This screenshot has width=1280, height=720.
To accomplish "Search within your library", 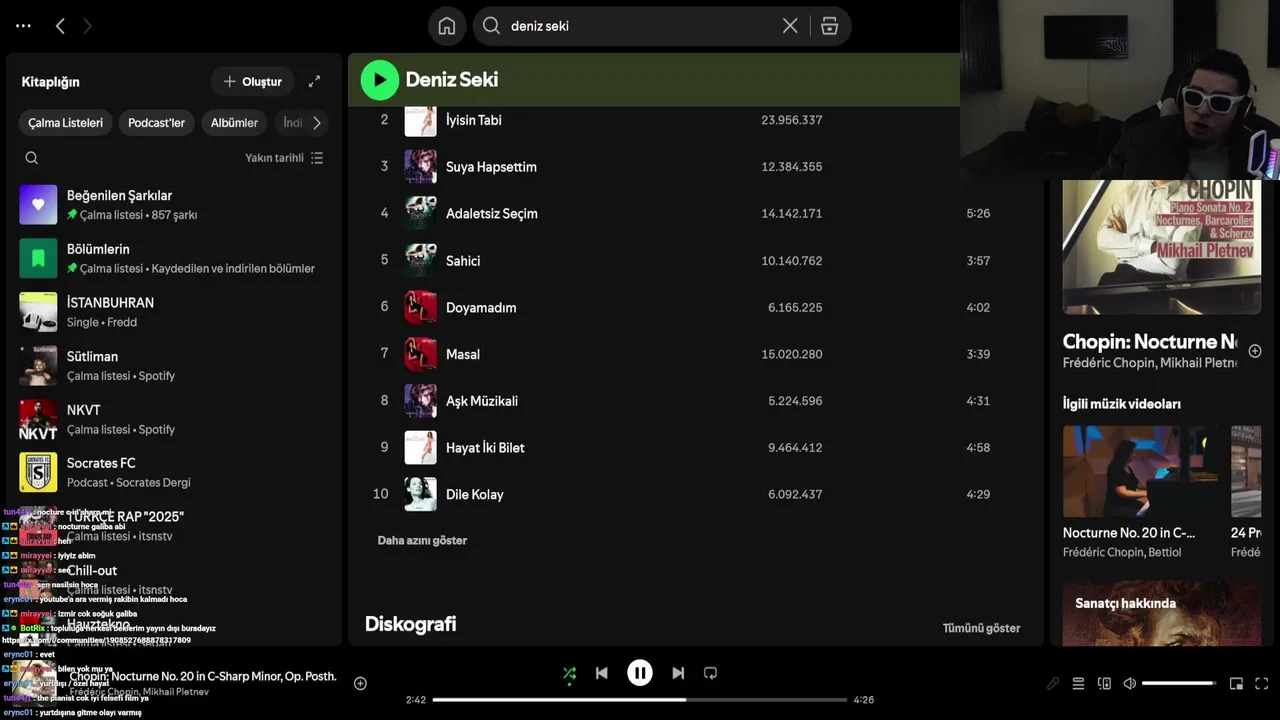I will click(x=32, y=158).
